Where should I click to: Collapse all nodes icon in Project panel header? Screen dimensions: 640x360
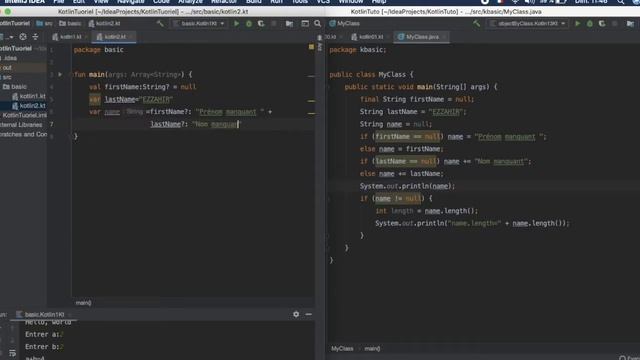[35, 37]
